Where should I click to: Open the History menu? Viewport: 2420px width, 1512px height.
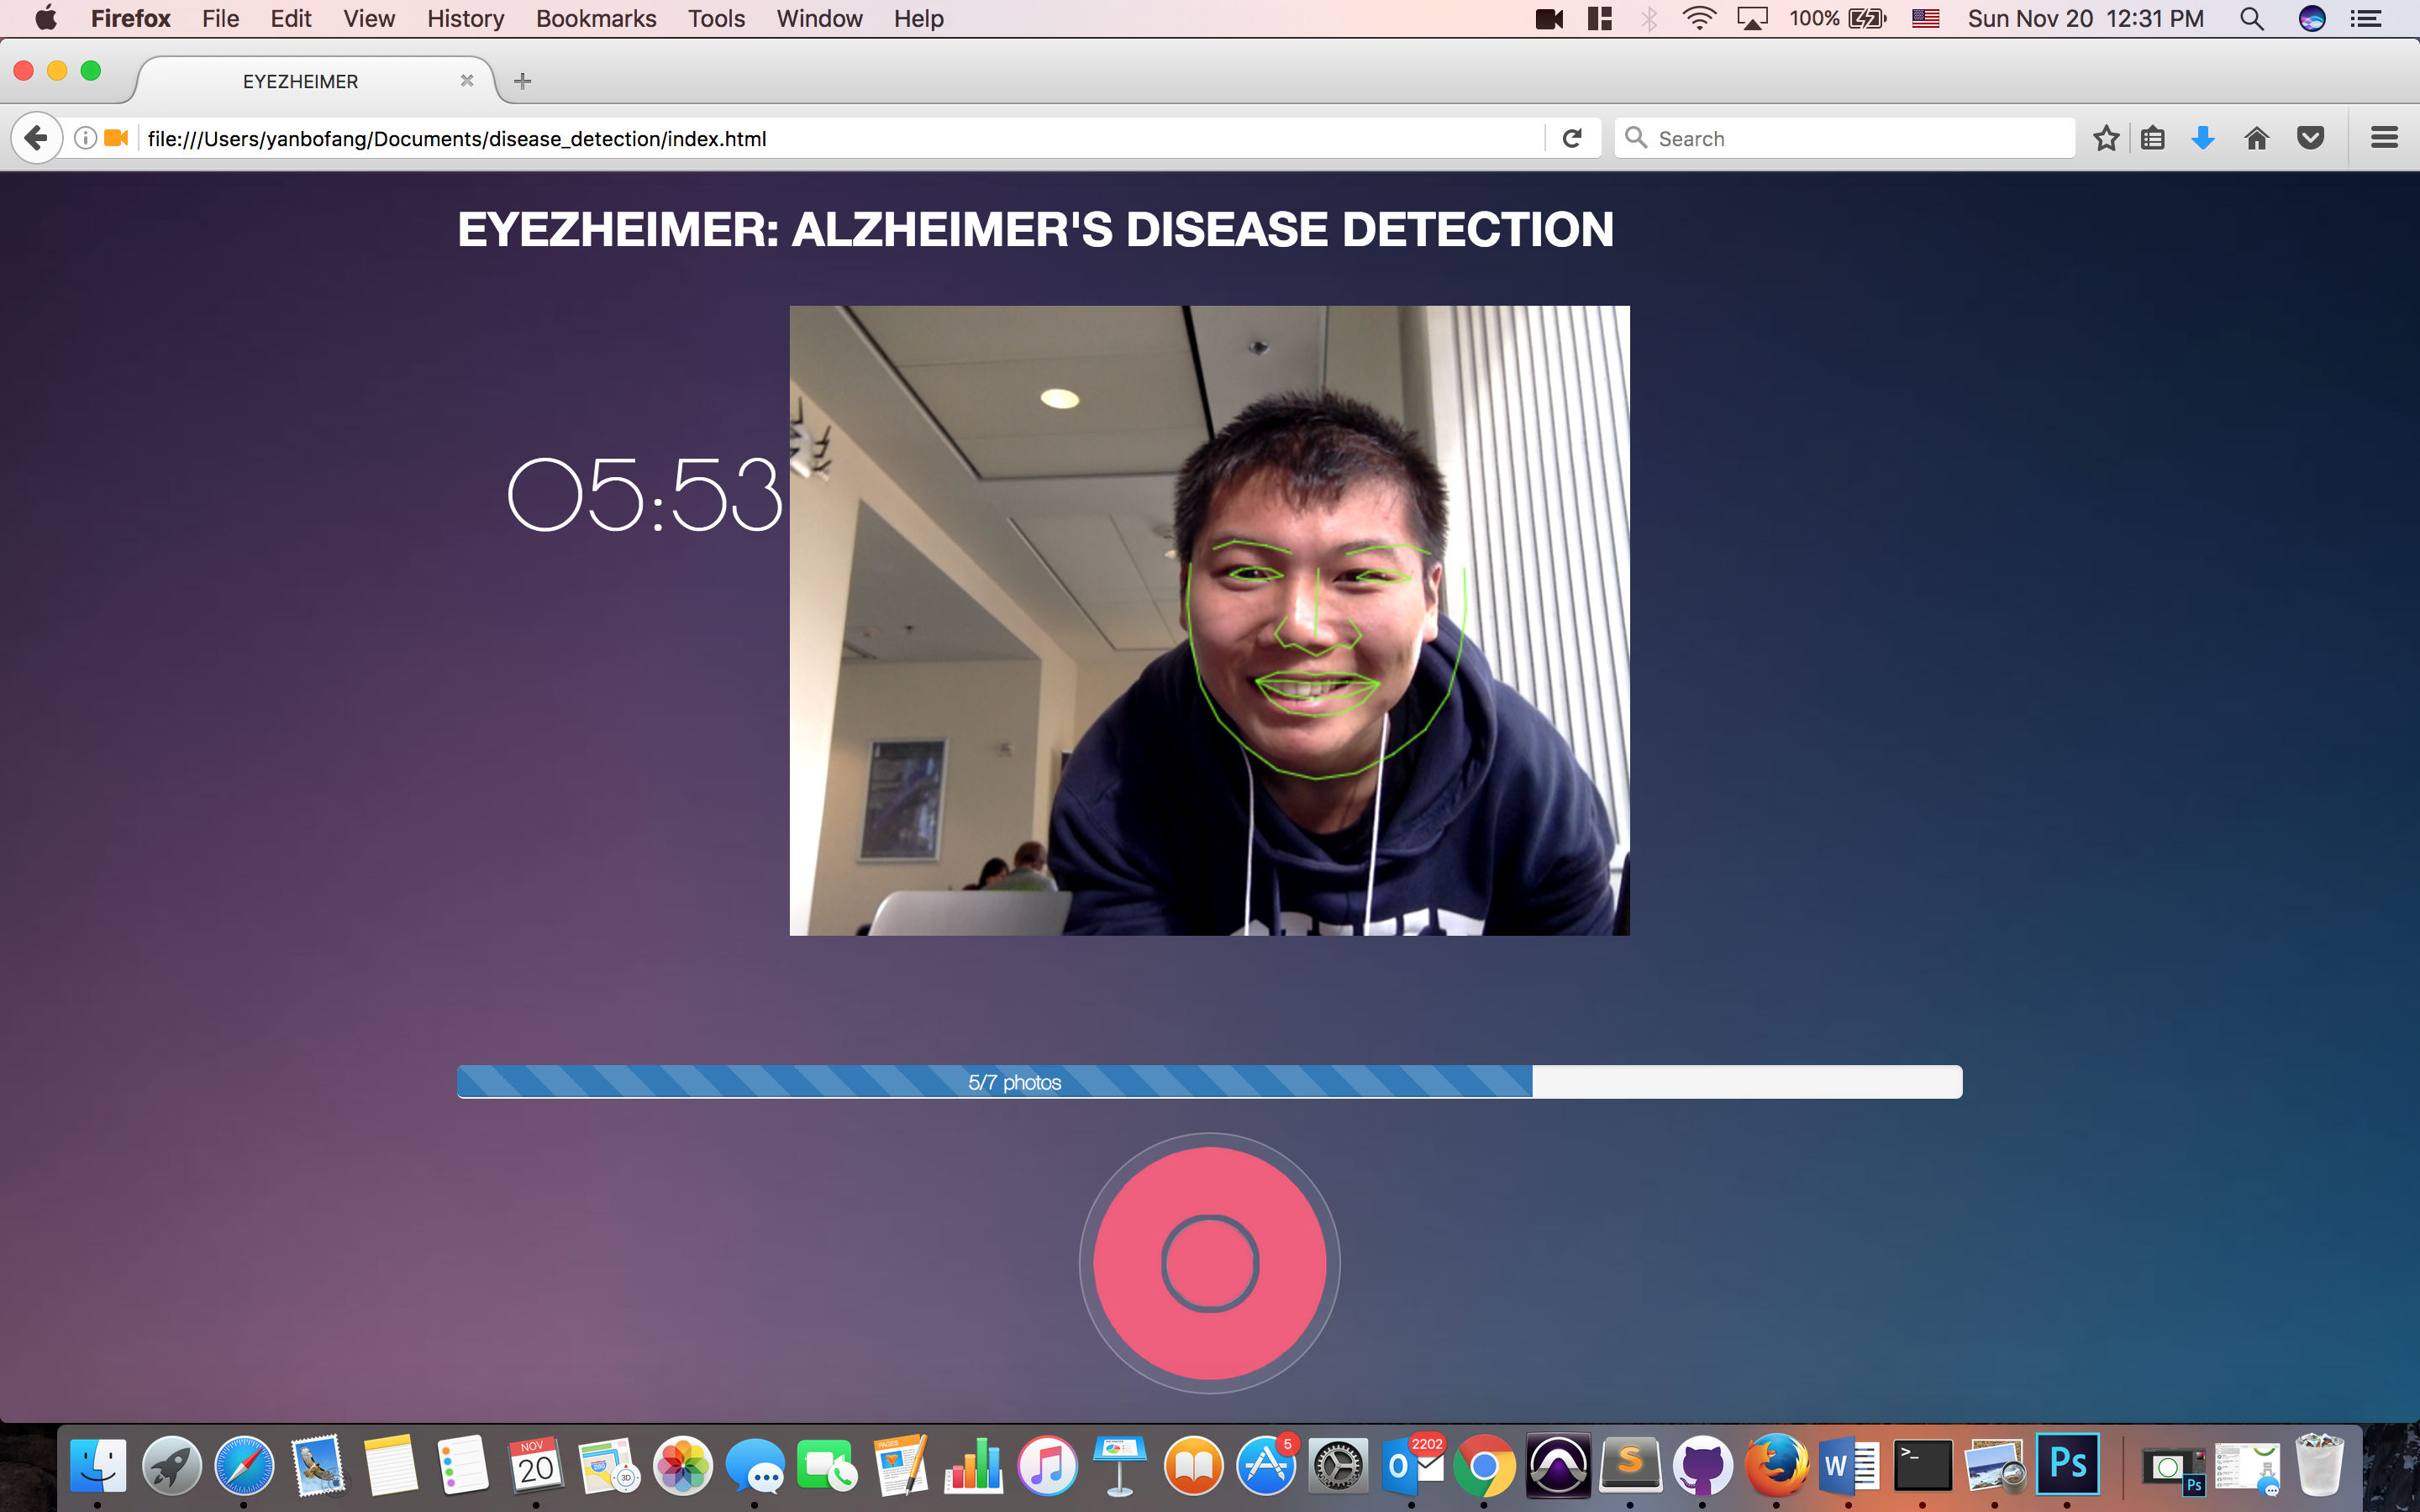465,19
